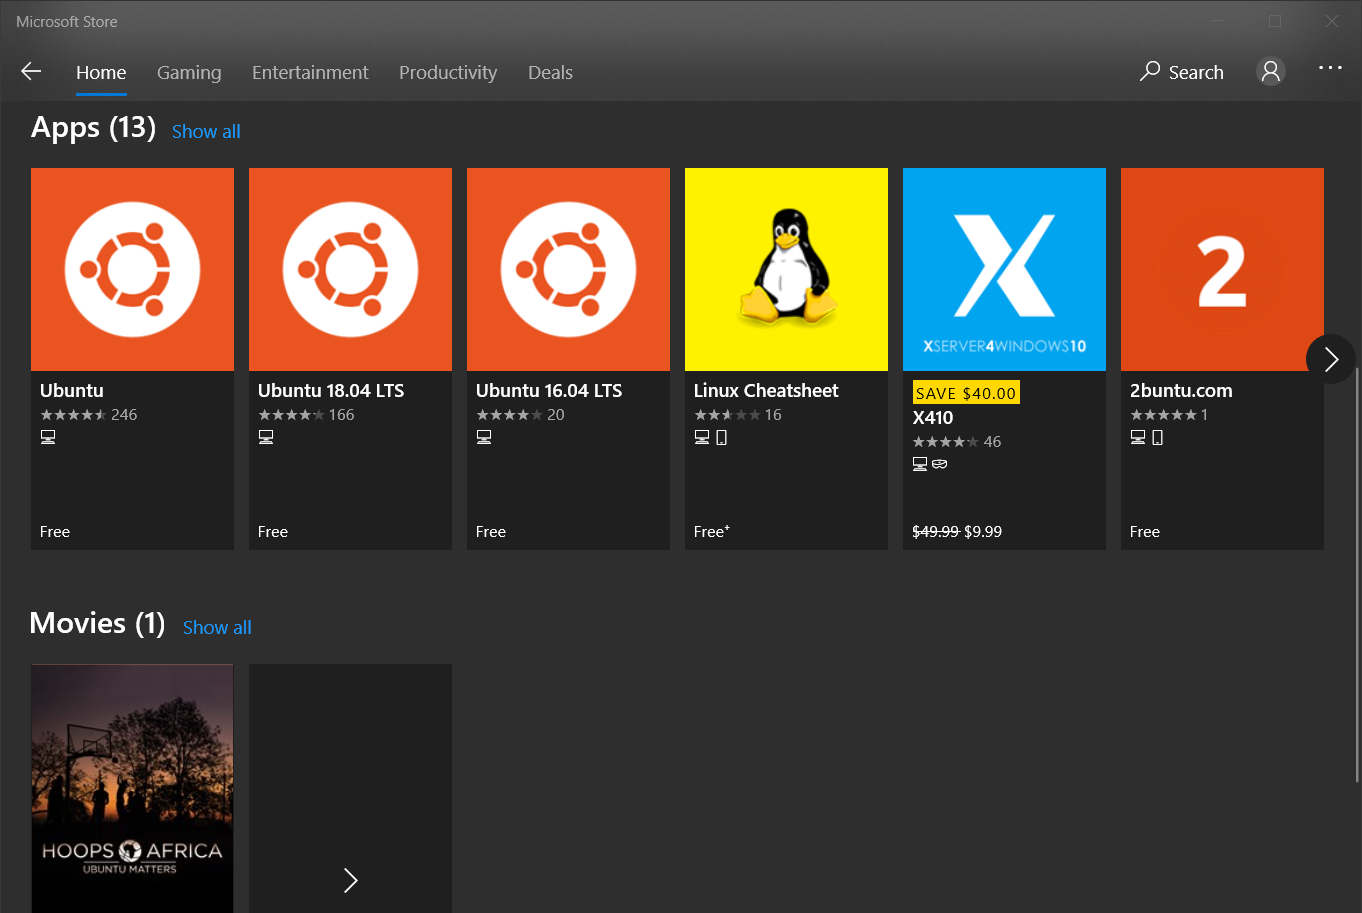Click the Free price under 2buntu.com
The width and height of the screenshot is (1362, 913).
1145,531
